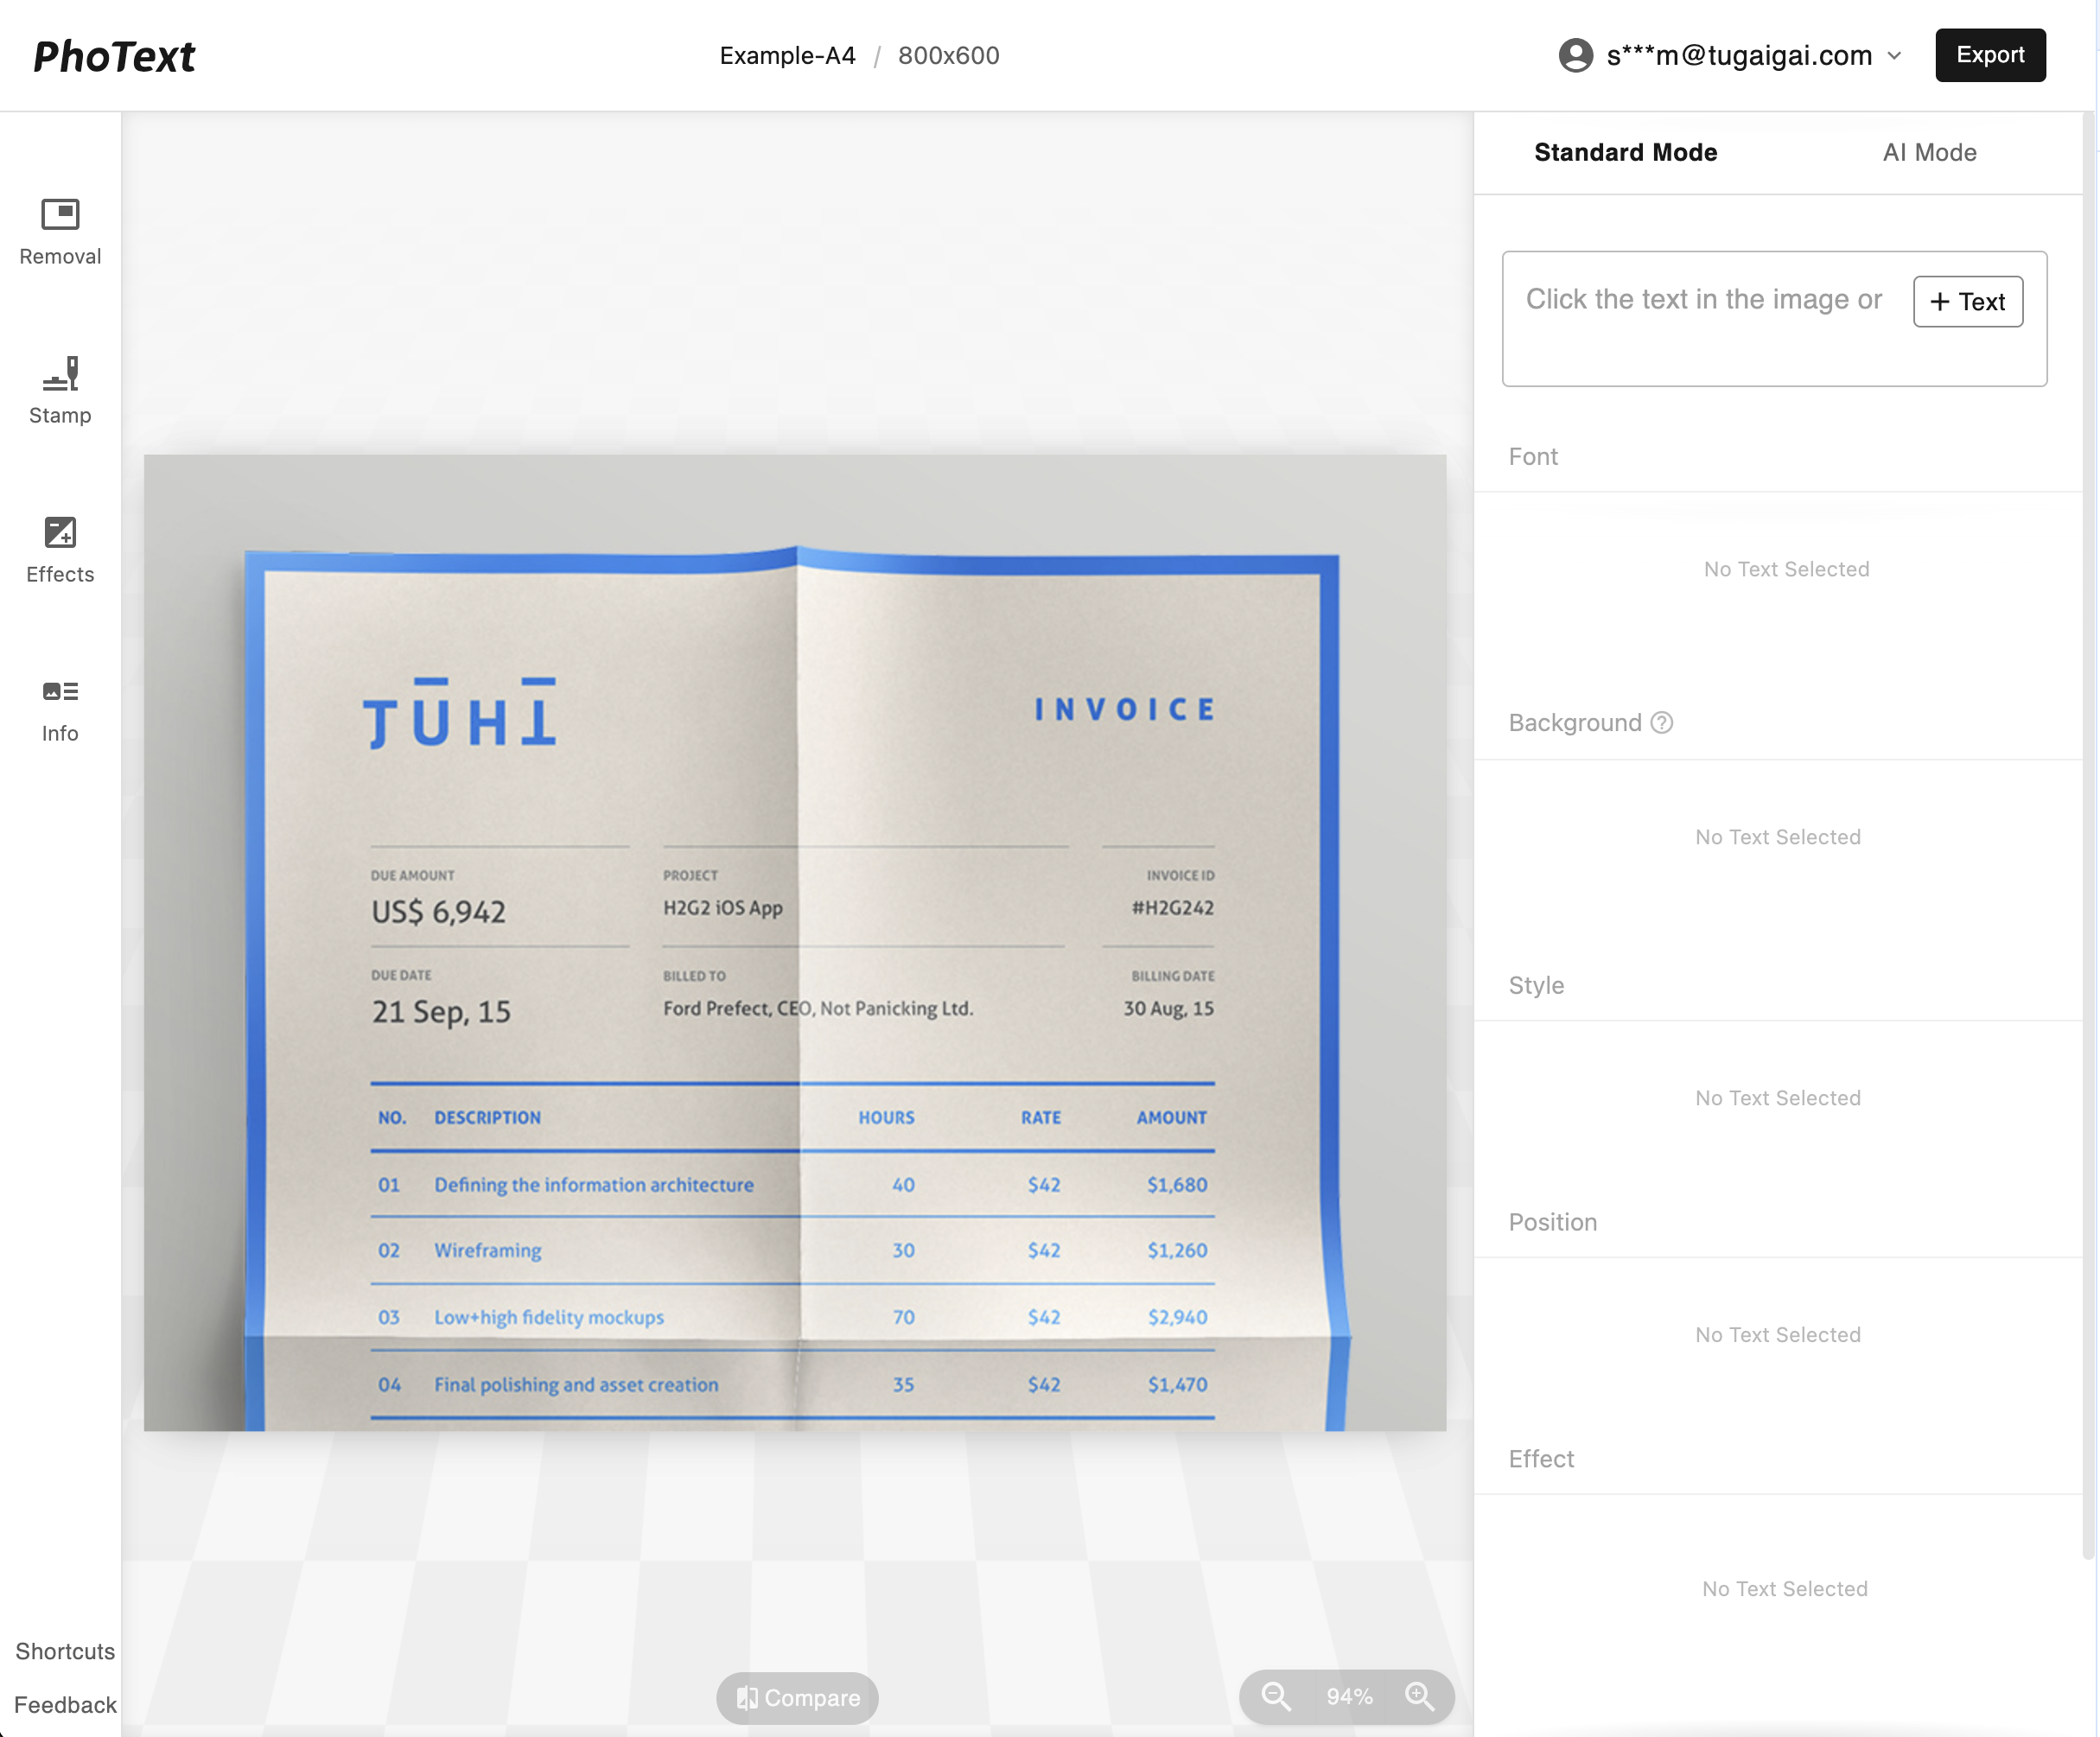Image resolution: width=2100 pixels, height=1737 pixels.
Task: Click the Compare view button
Action: click(797, 1697)
